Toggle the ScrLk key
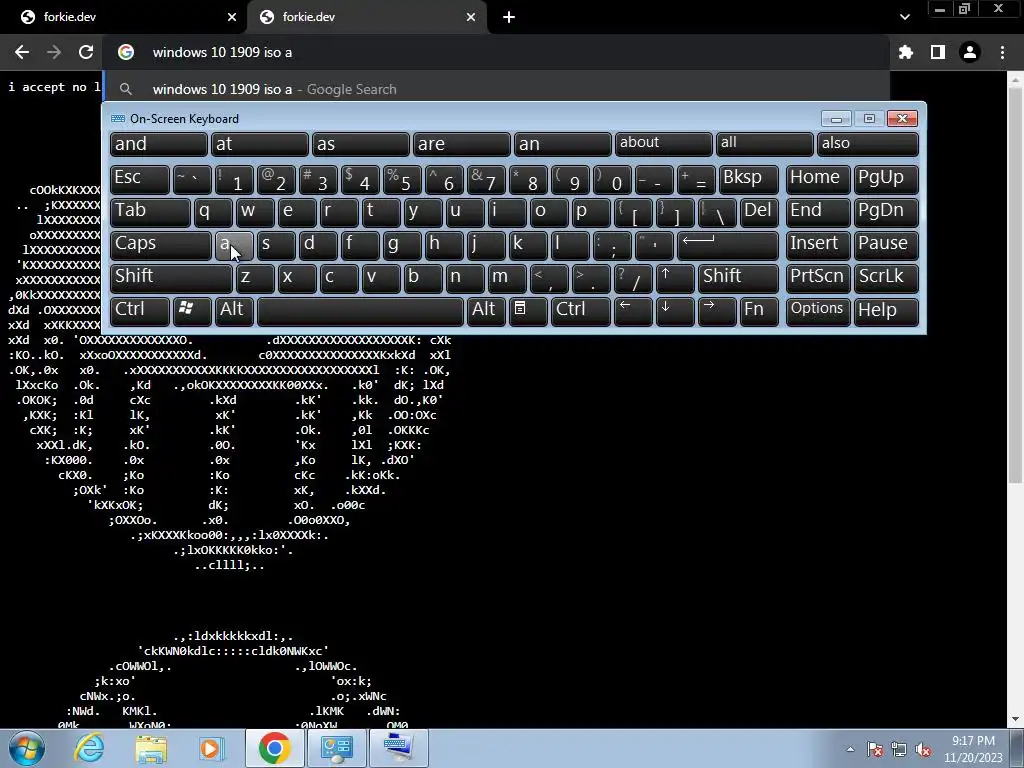1024x768 pixels. pos(886,278)
